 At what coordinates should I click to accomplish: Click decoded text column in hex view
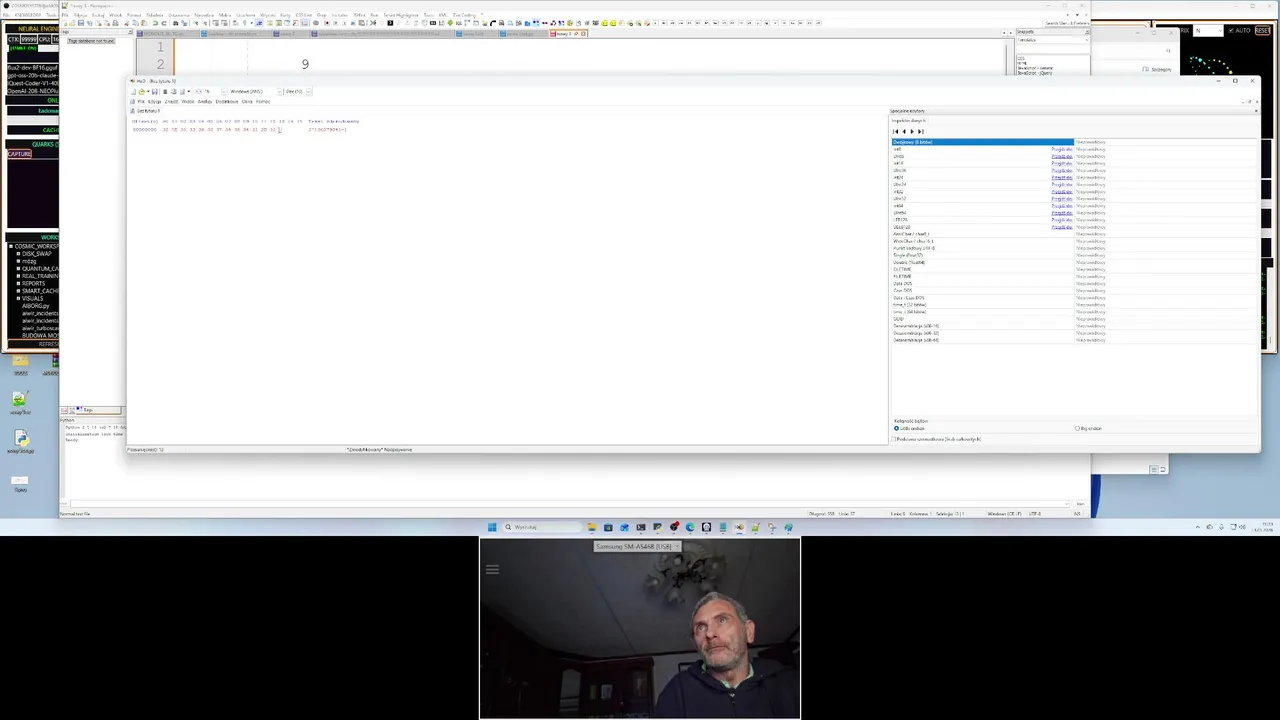tap(328, 130)
